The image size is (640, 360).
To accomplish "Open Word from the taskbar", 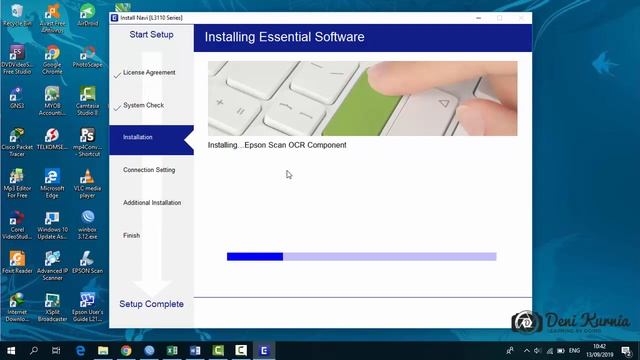I will pyautogui.click(x=195, y=351).
